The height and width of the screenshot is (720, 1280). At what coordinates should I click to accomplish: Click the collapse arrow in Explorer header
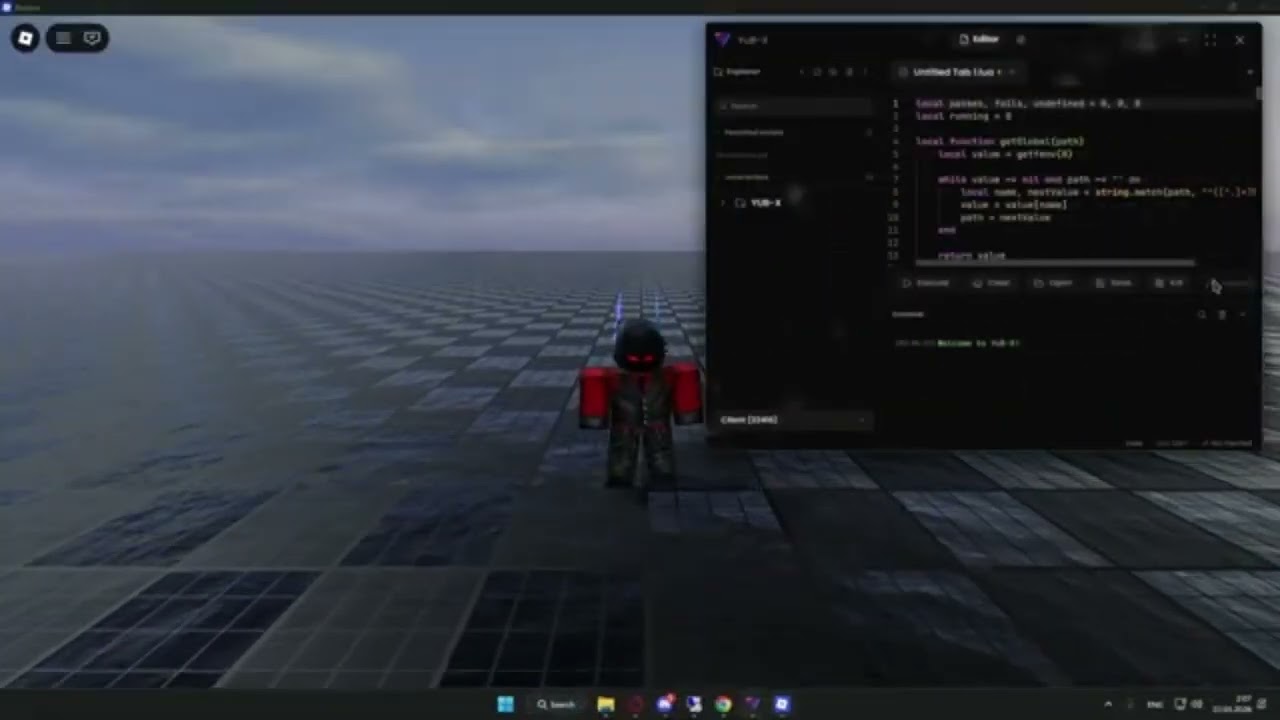[801, 72]
